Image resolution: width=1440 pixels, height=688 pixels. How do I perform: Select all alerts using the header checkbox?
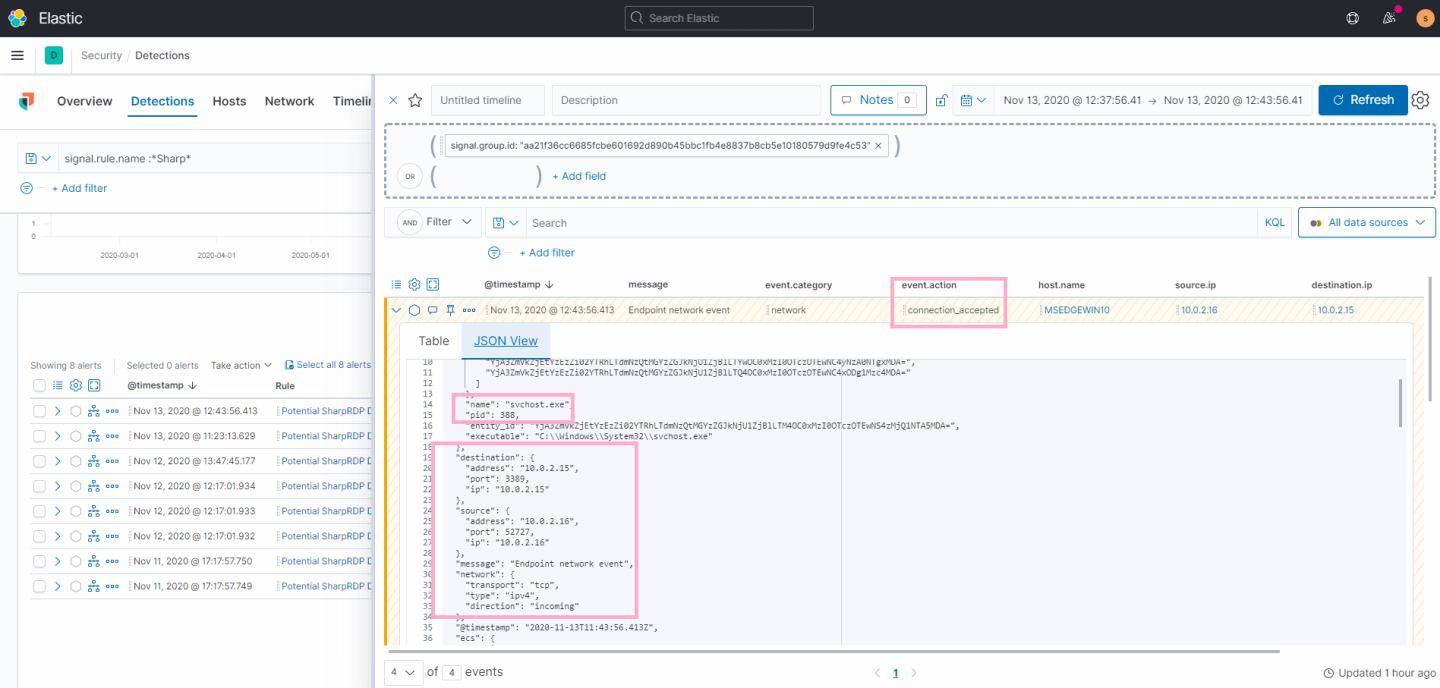click(x=40, y=385)
